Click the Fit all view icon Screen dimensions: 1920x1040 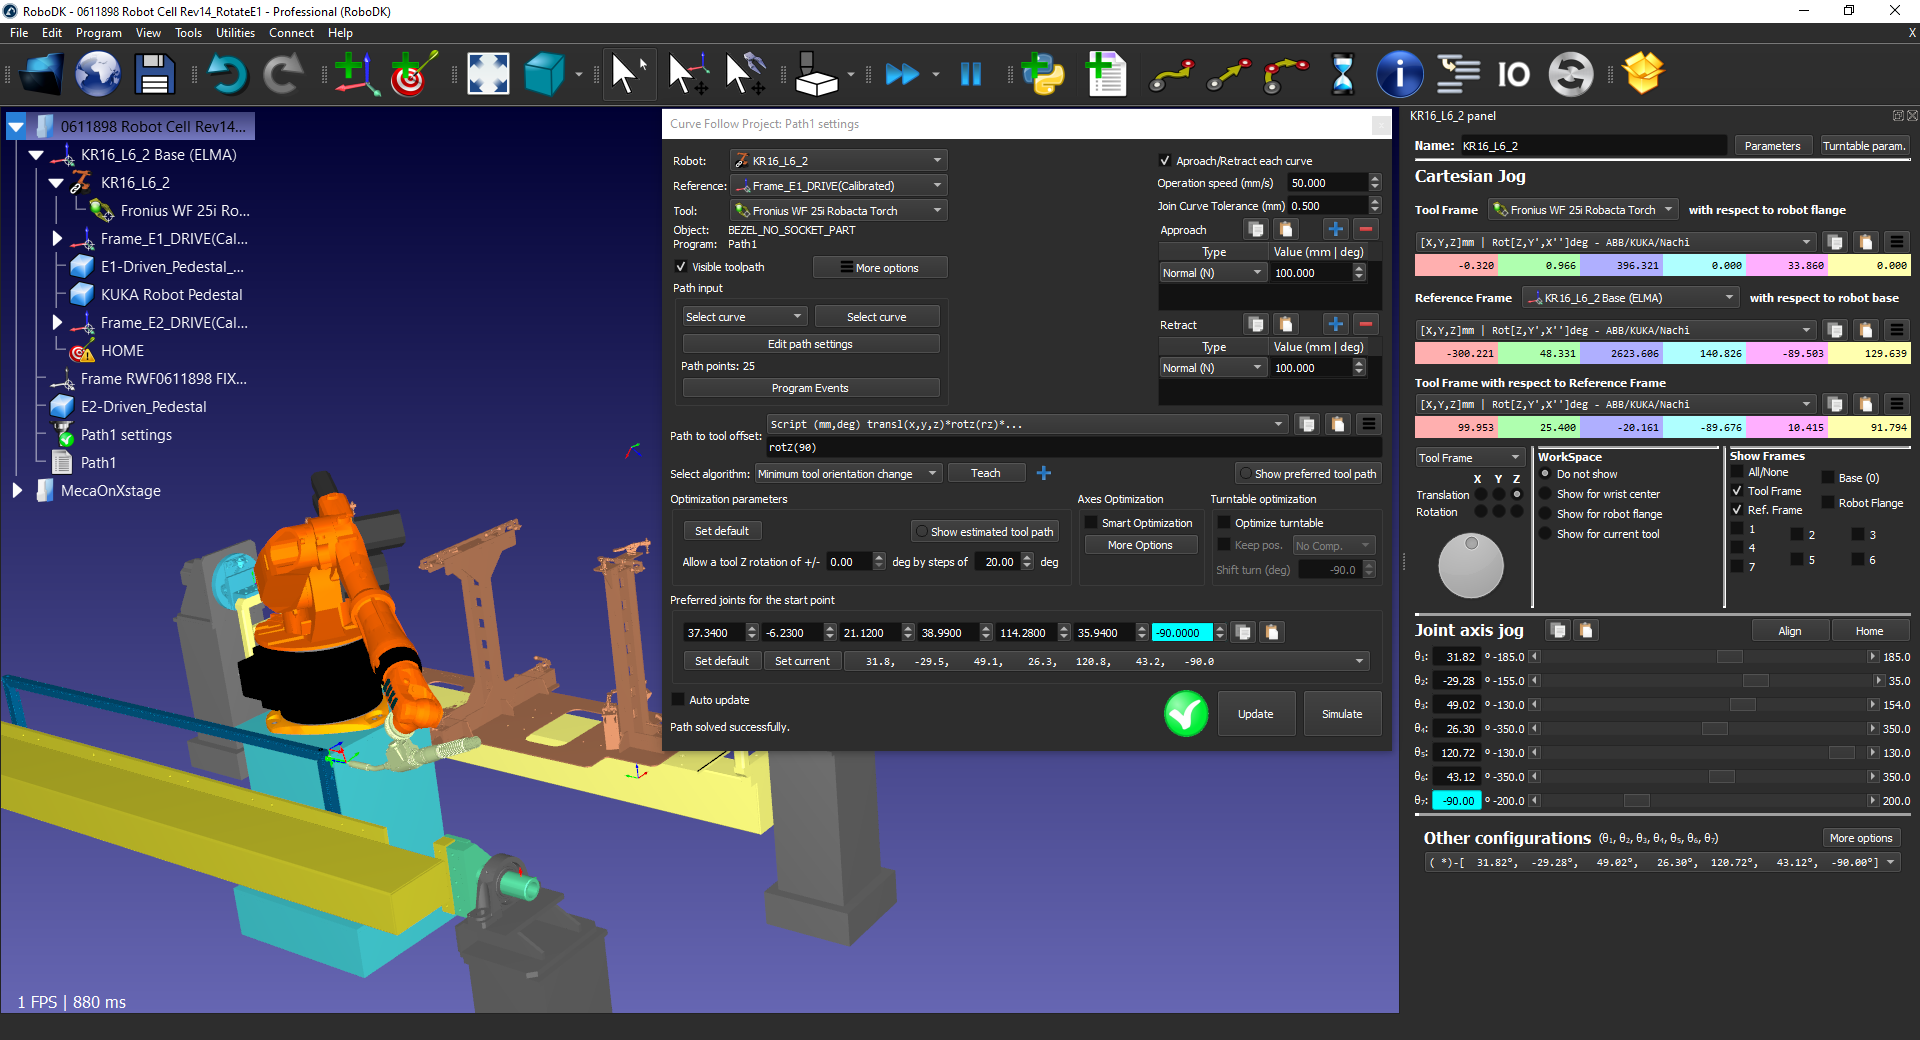(488, 75)
